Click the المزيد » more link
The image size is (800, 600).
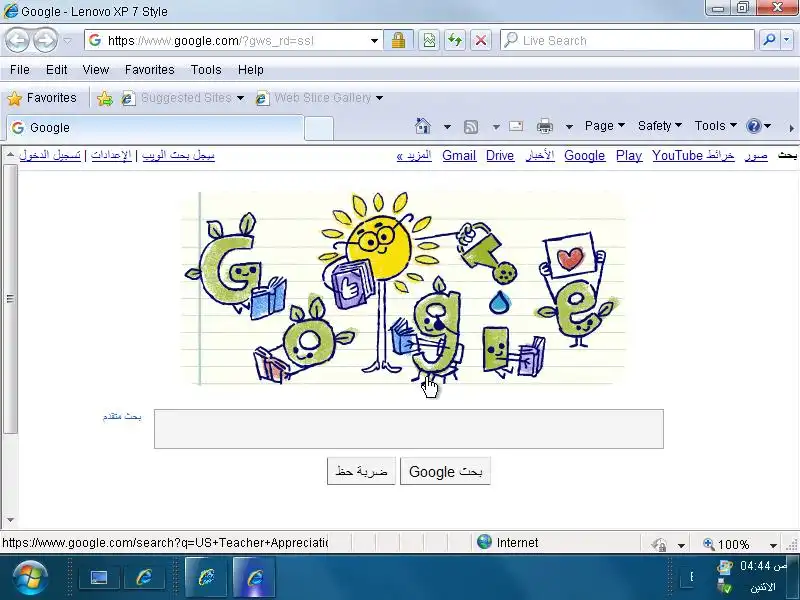[414, 156]
